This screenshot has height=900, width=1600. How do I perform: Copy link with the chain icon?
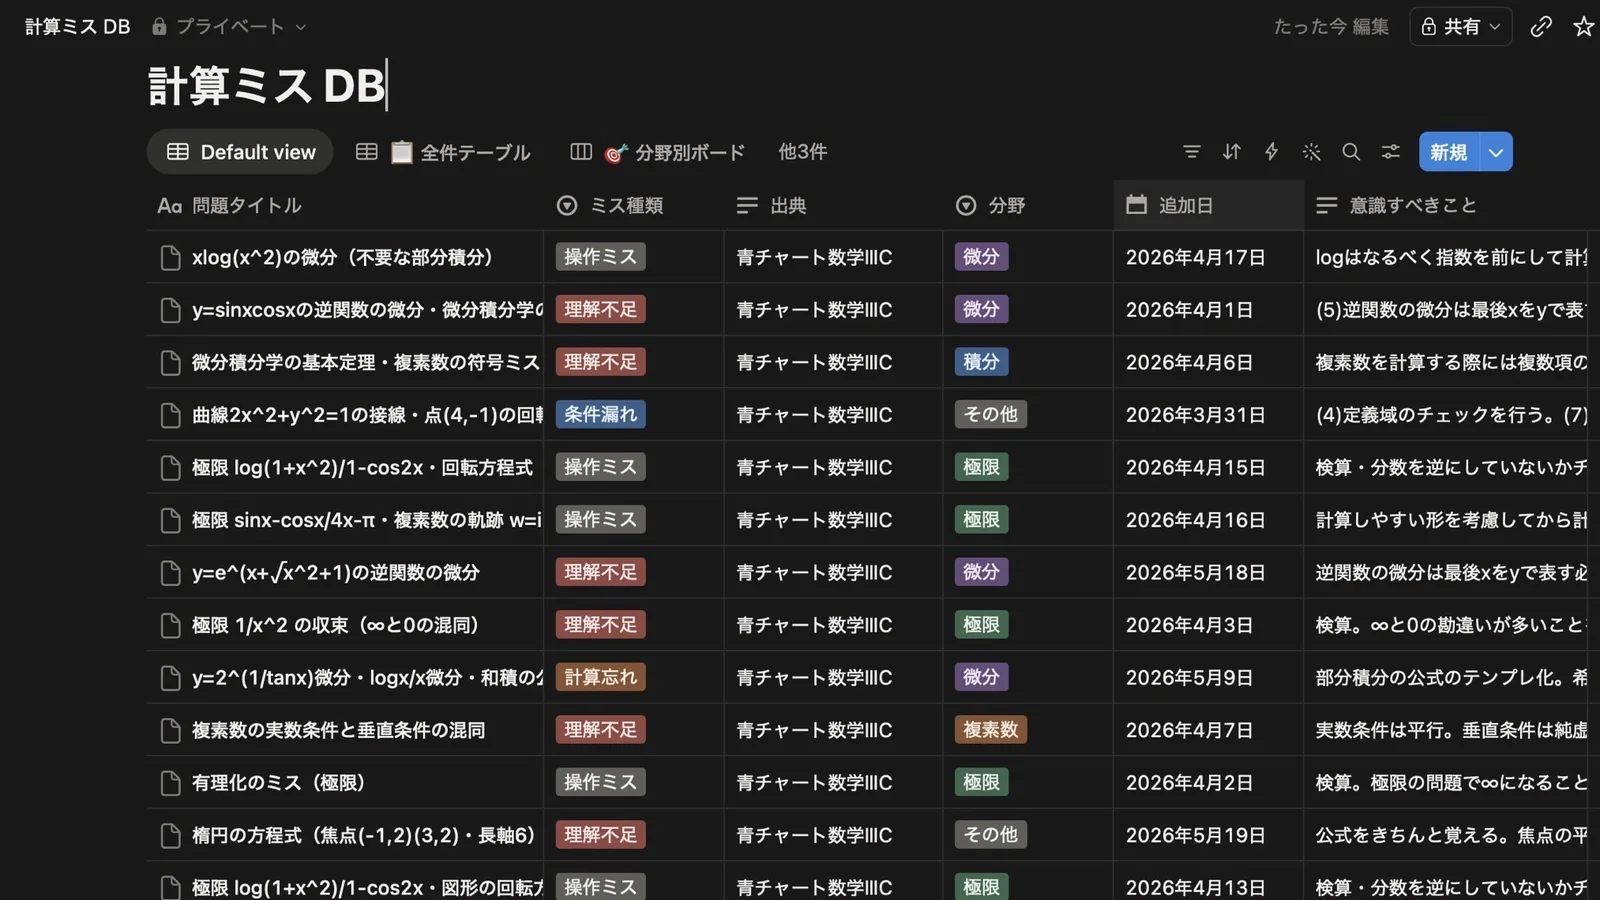[1541, 27]
